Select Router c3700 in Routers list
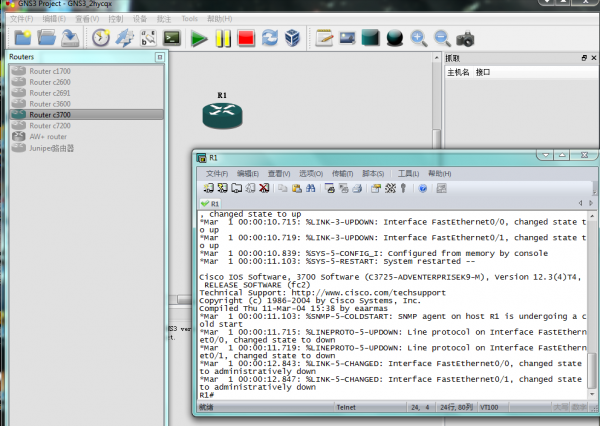Viewport: 600px width, 426px height. tap(87, 114)
